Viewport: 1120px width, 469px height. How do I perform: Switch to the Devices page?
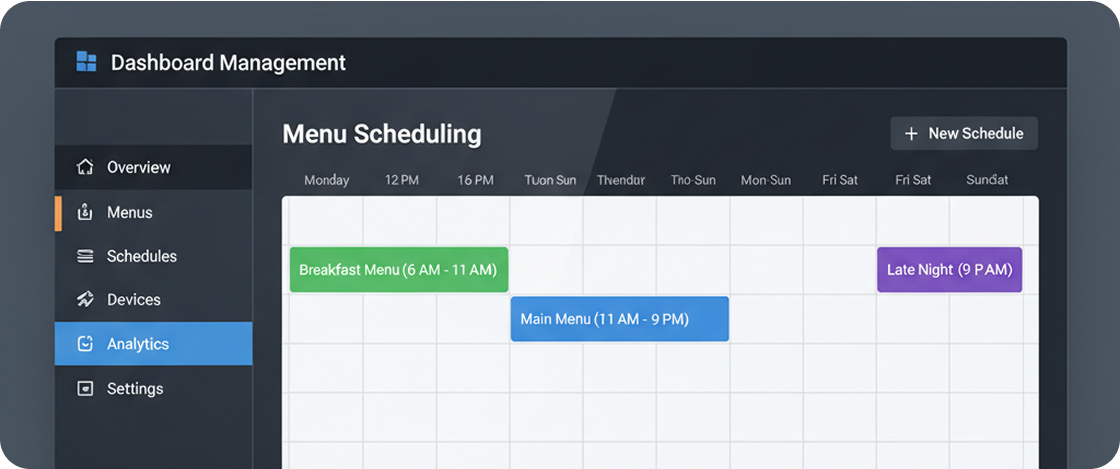tap(134, 299)
